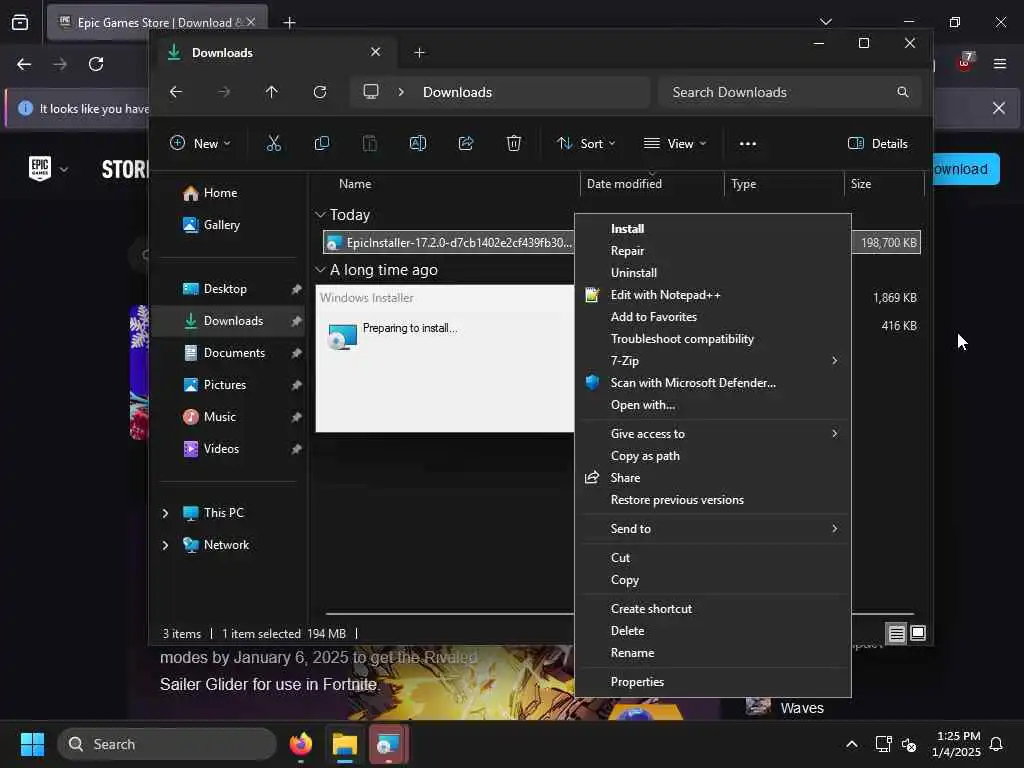Click the Cut scissors icon in toolbar
Screen dimensions: 1024x768
pos(274,144)
